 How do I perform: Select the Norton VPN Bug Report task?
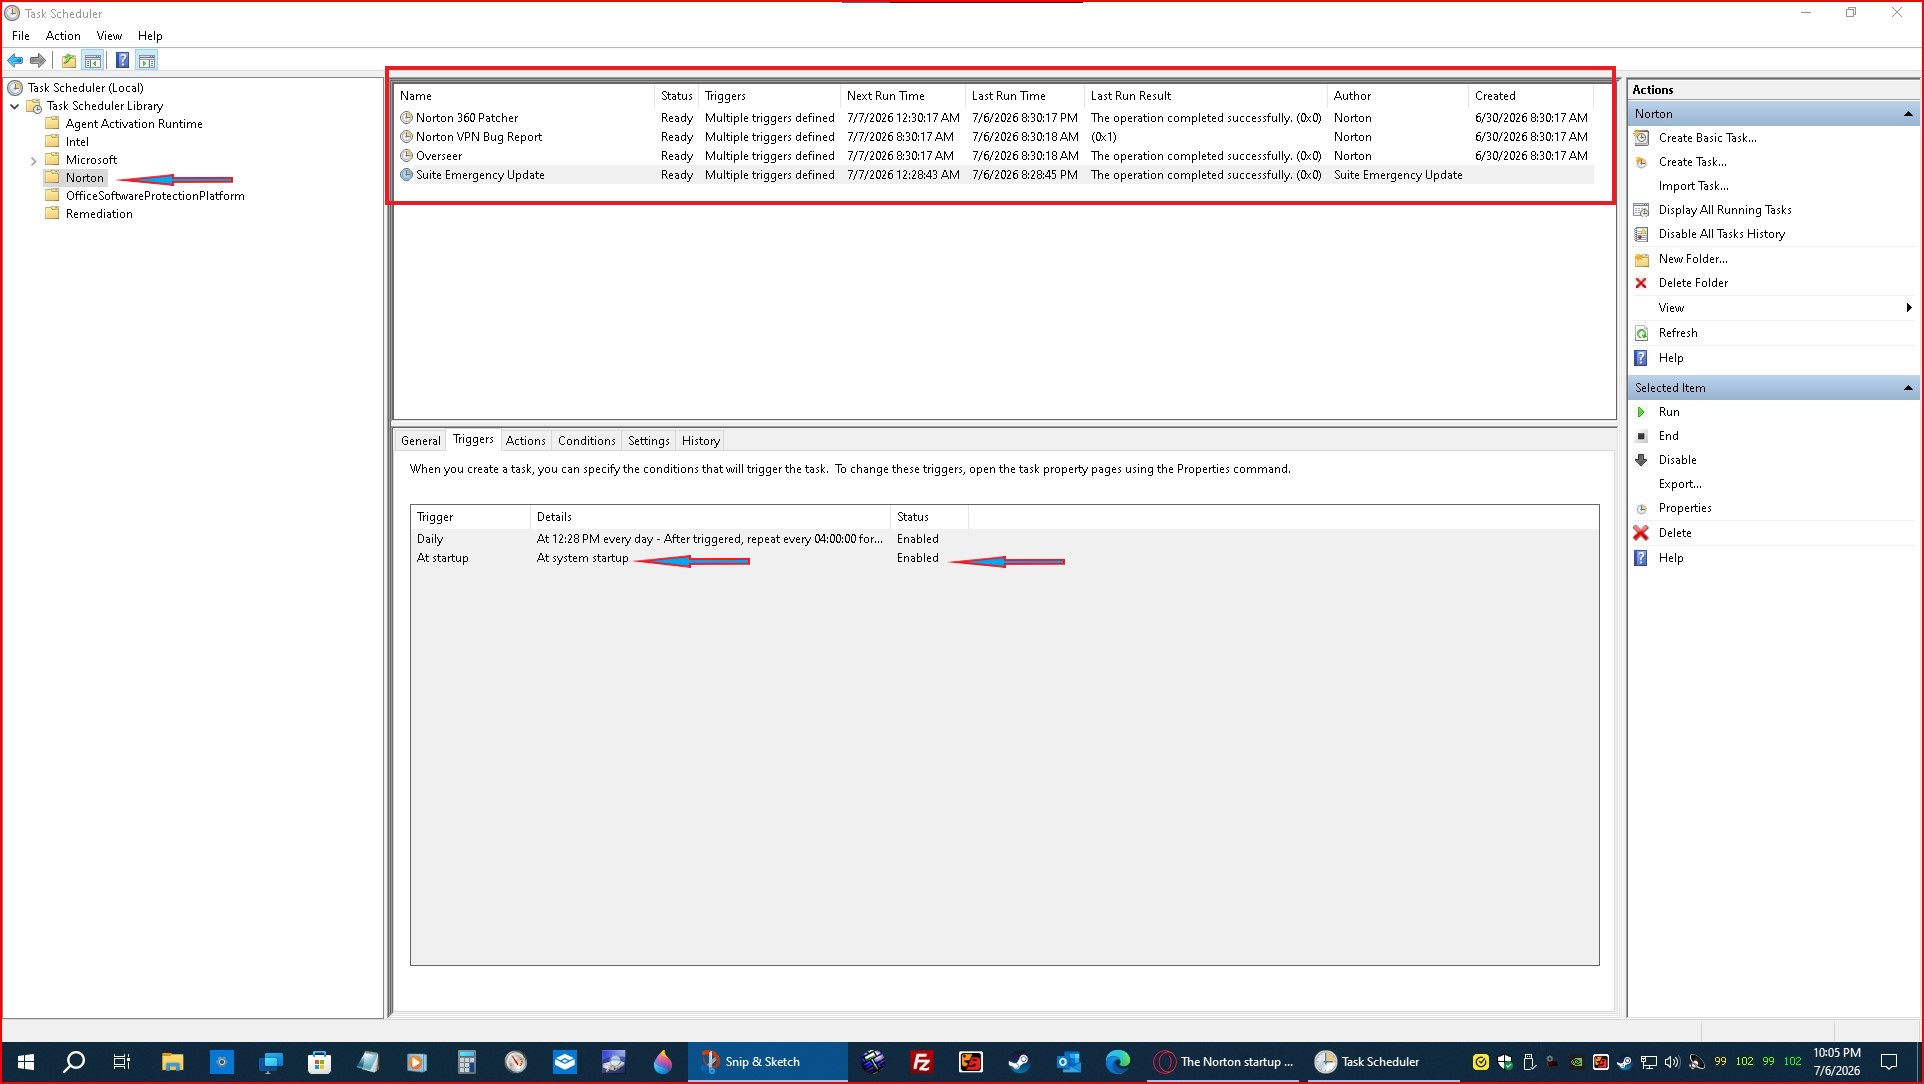(x=994, y=137)
